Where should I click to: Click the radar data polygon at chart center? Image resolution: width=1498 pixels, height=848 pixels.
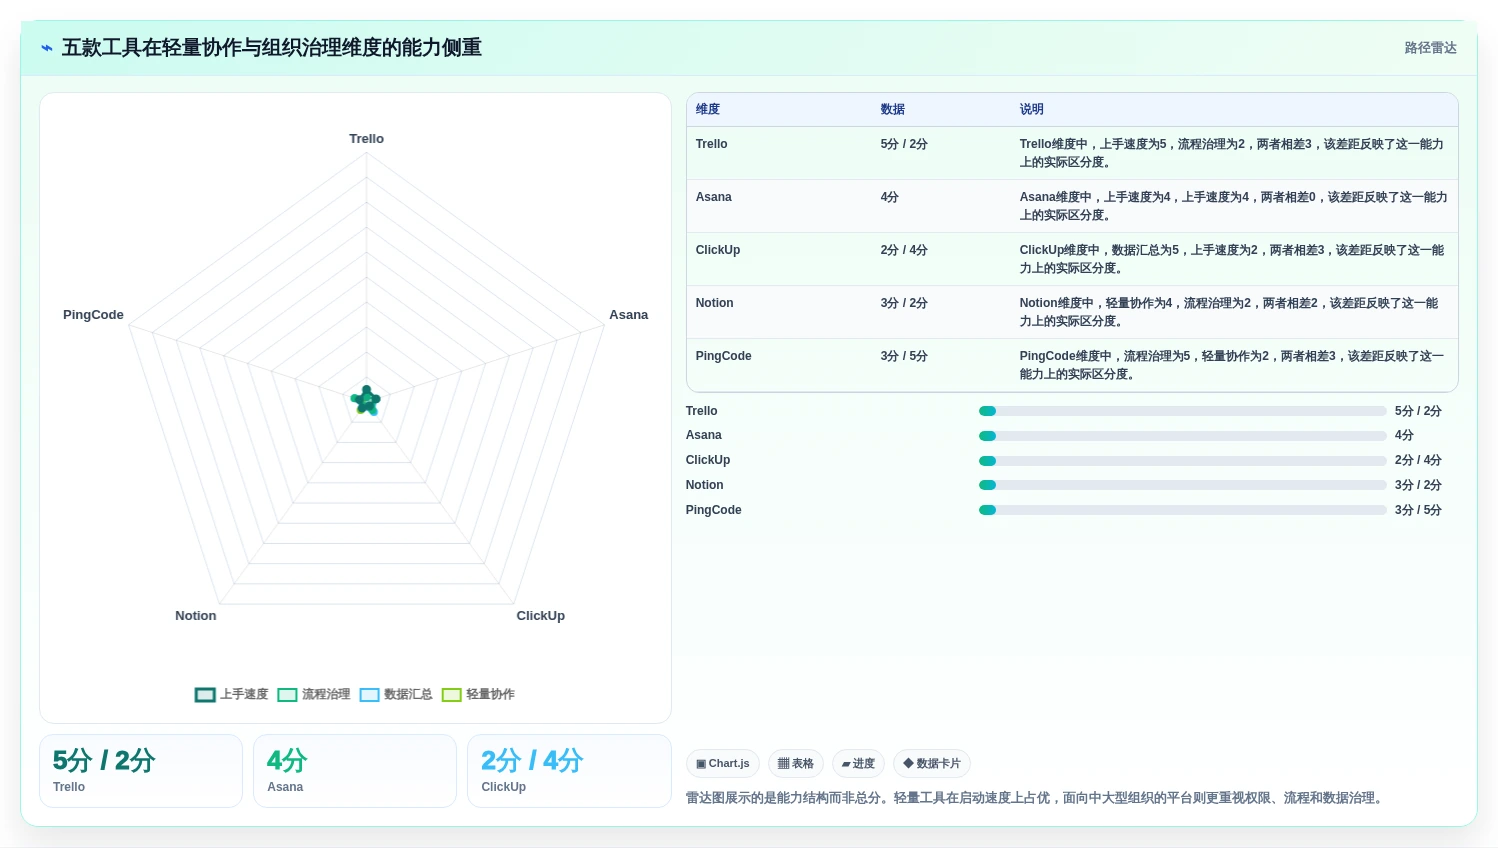point(366,401)
